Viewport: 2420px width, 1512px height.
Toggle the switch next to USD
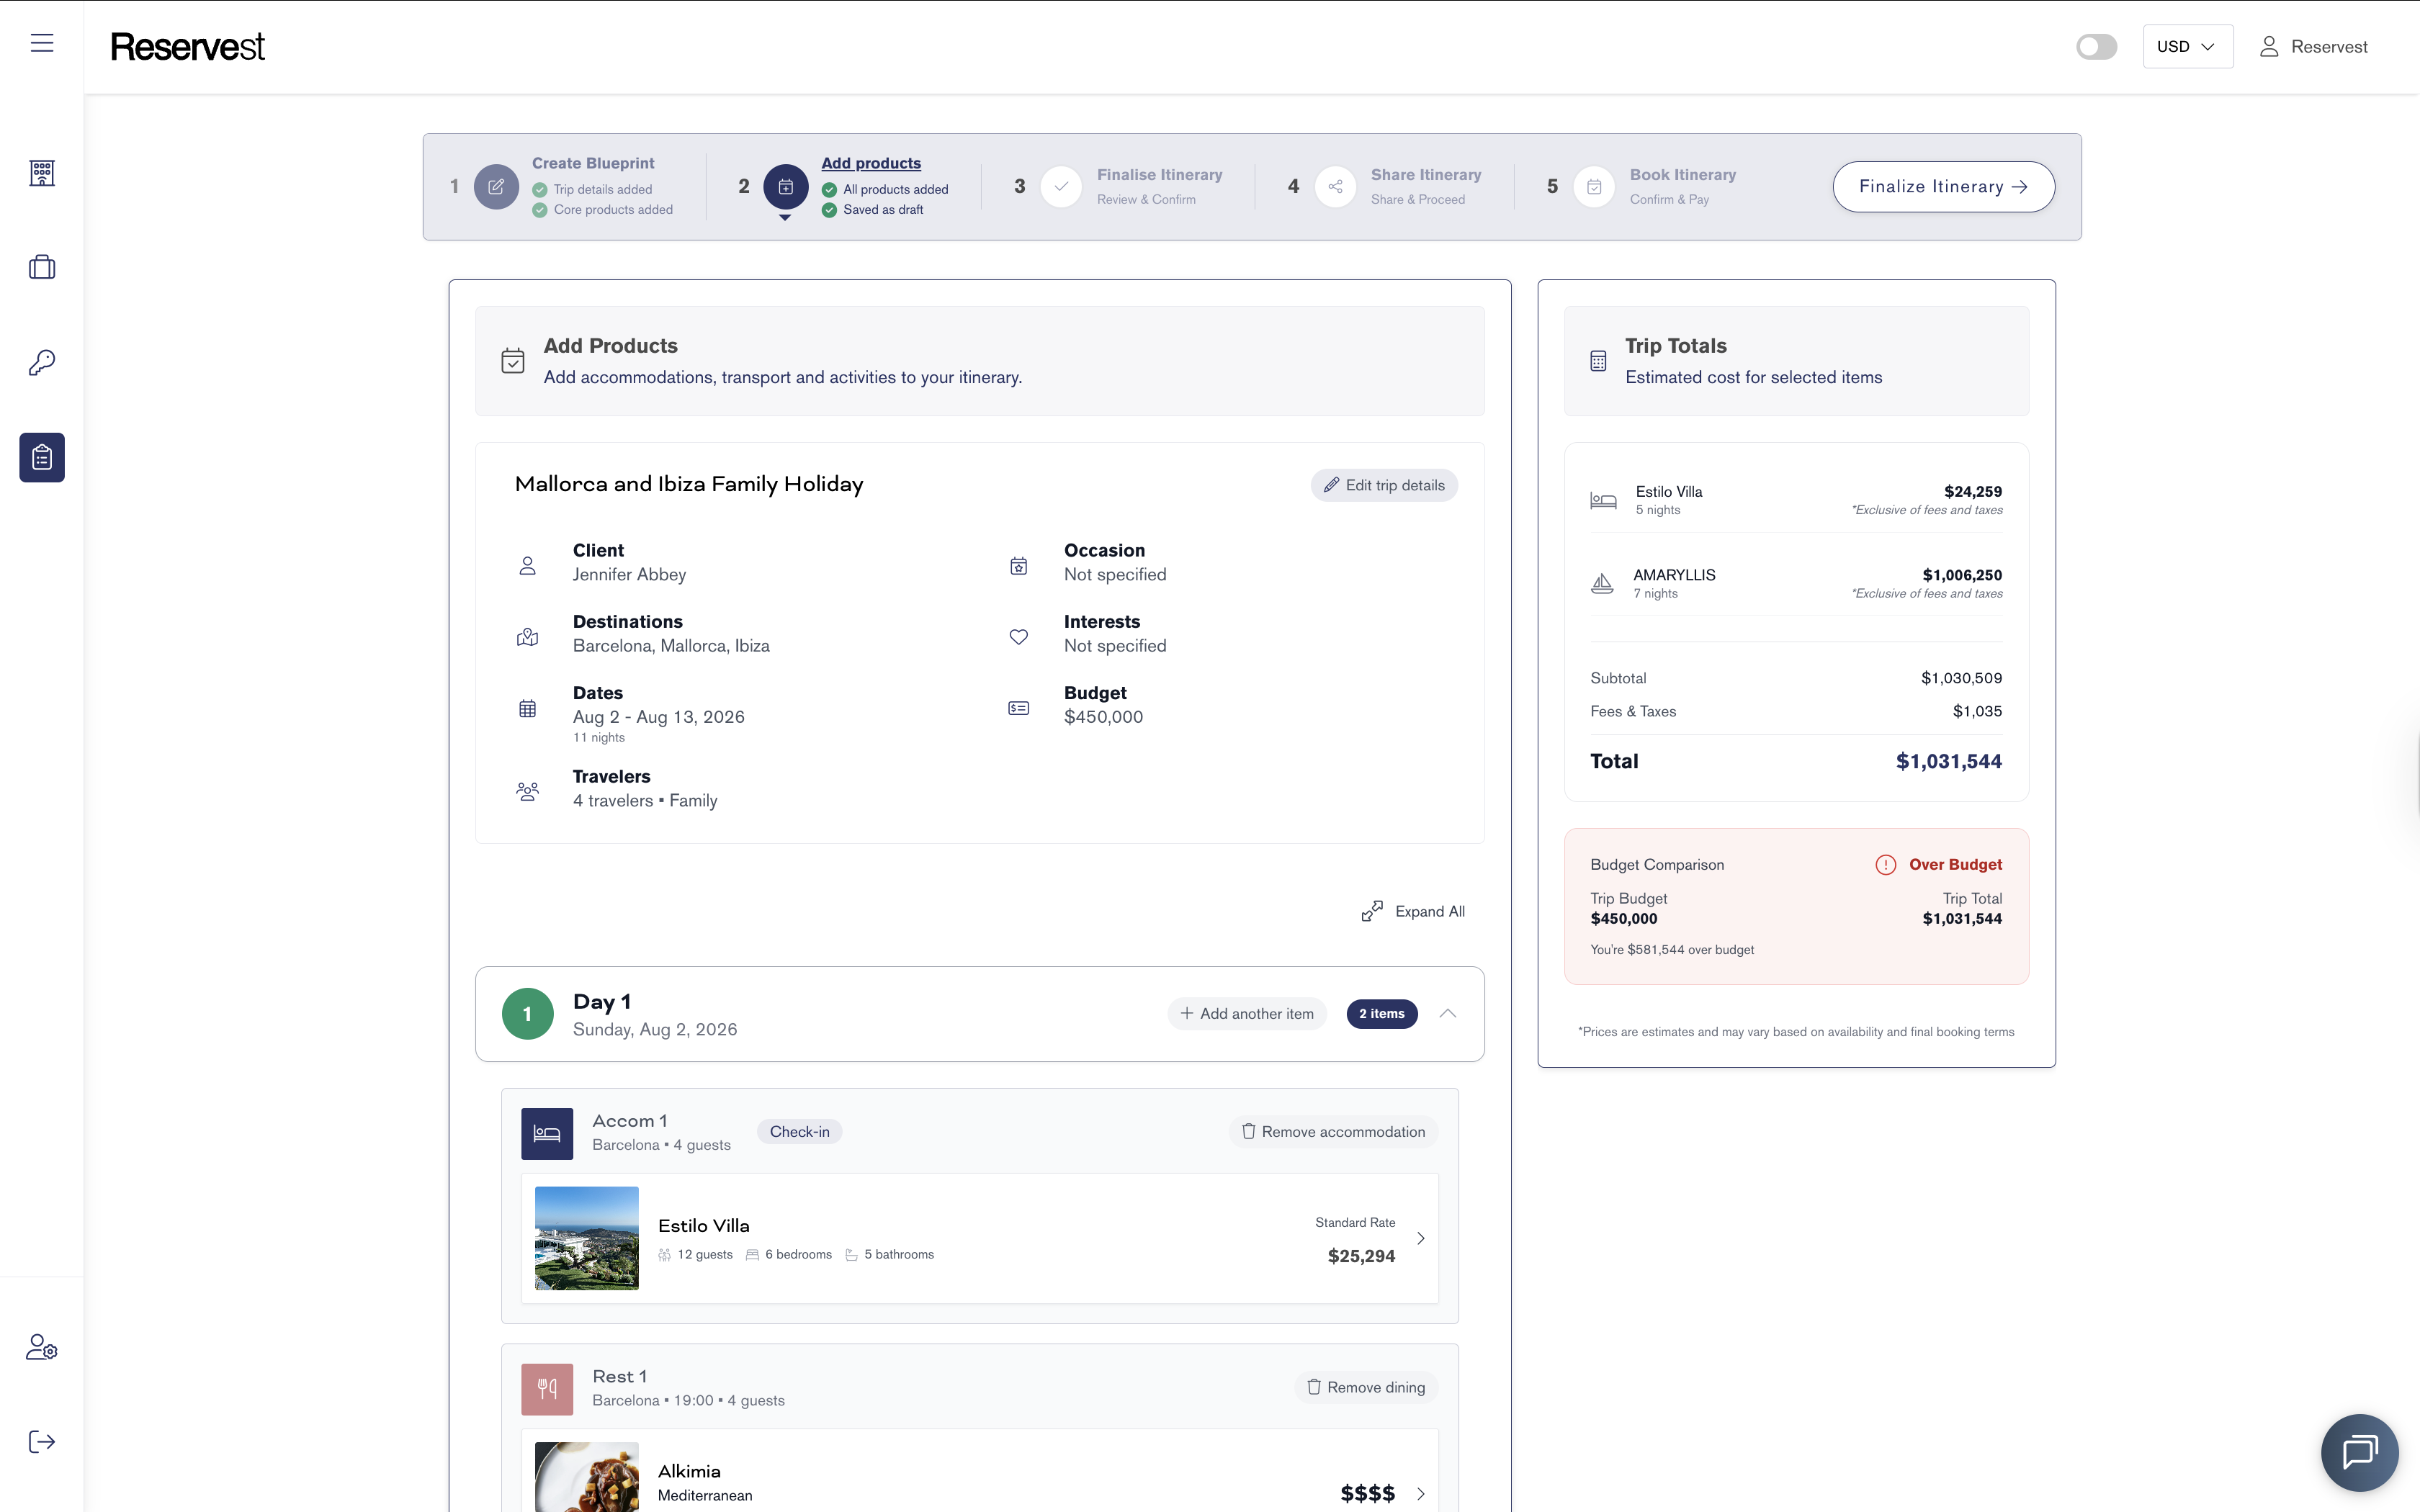point(2096,47)
